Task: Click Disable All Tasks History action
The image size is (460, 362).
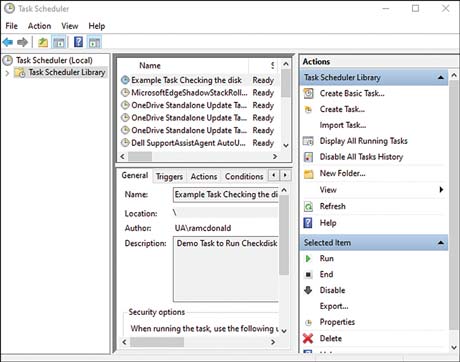Action: (x=361, y=157)
